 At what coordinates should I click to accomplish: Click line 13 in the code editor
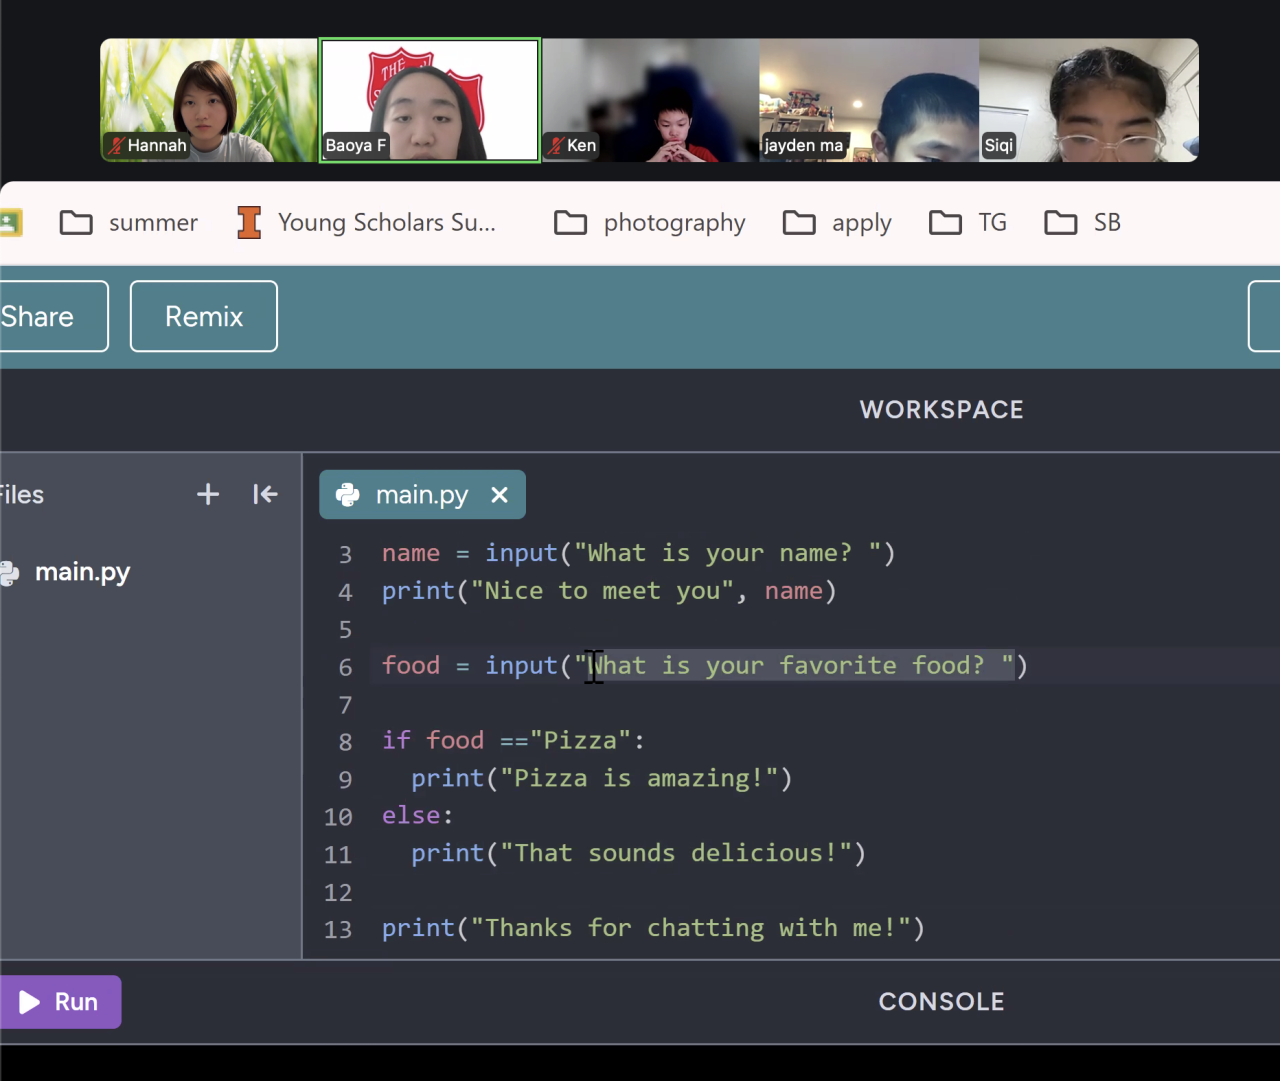point(652,928)
